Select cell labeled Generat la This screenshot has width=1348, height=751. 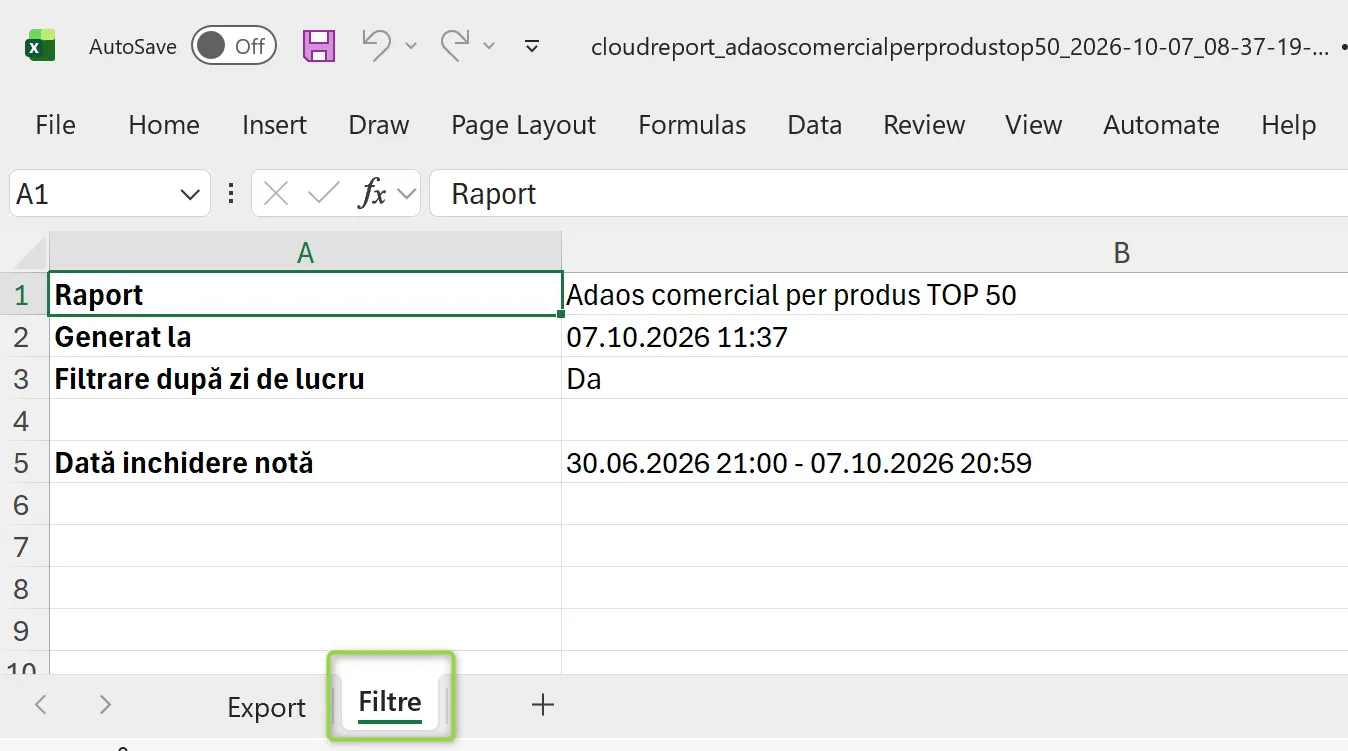(x=305, y=337)
